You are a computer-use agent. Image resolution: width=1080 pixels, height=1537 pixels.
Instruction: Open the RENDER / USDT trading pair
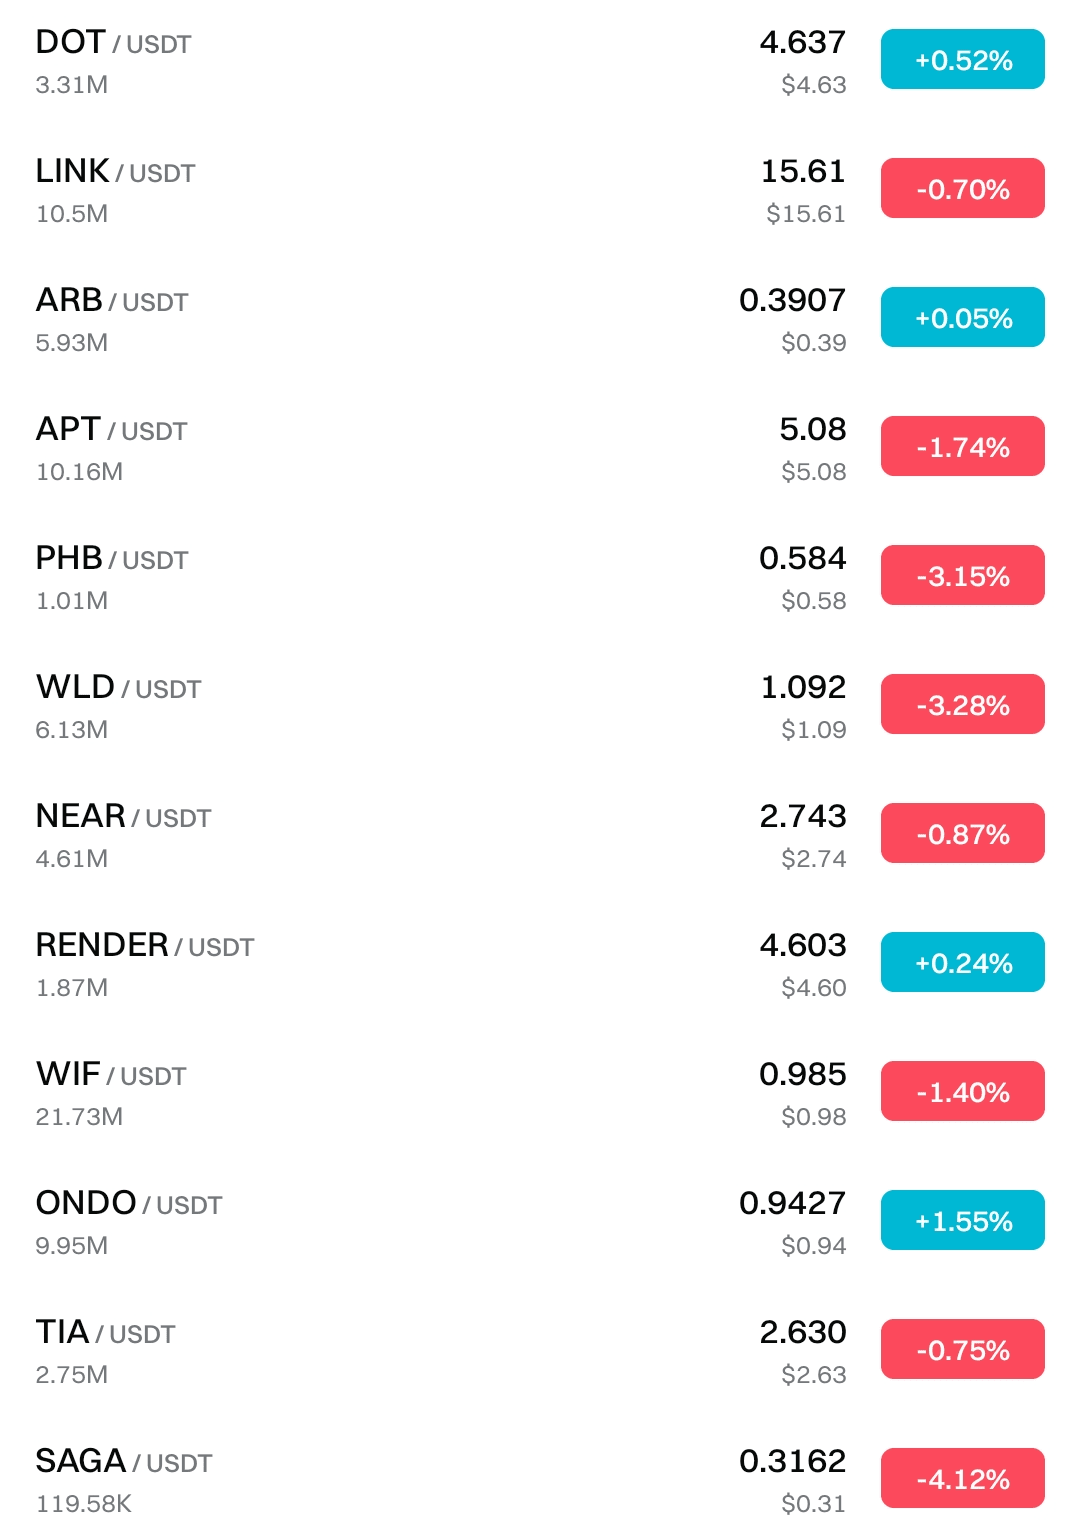[x=145, y=946]
